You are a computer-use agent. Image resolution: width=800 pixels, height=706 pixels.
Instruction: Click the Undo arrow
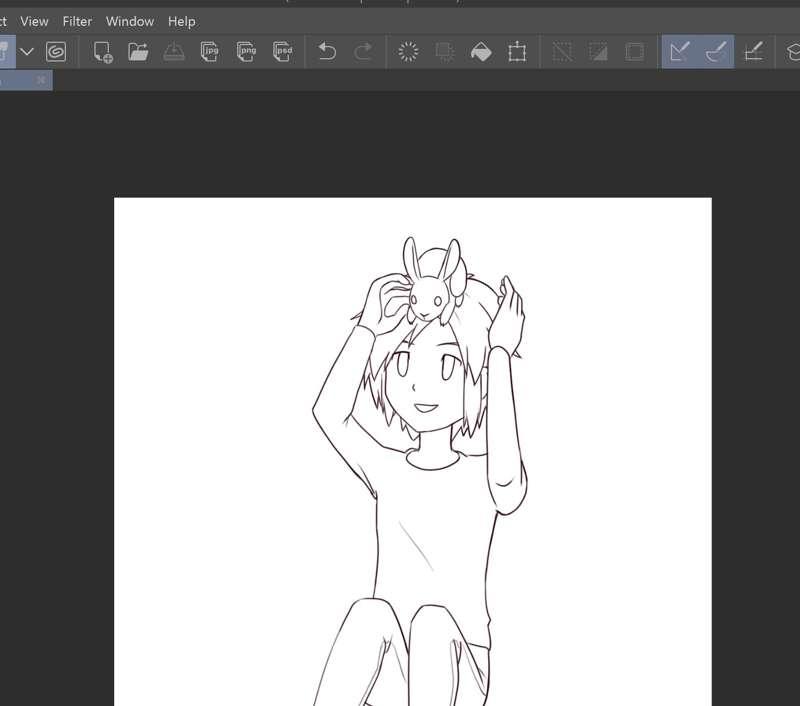pos(327,52)
